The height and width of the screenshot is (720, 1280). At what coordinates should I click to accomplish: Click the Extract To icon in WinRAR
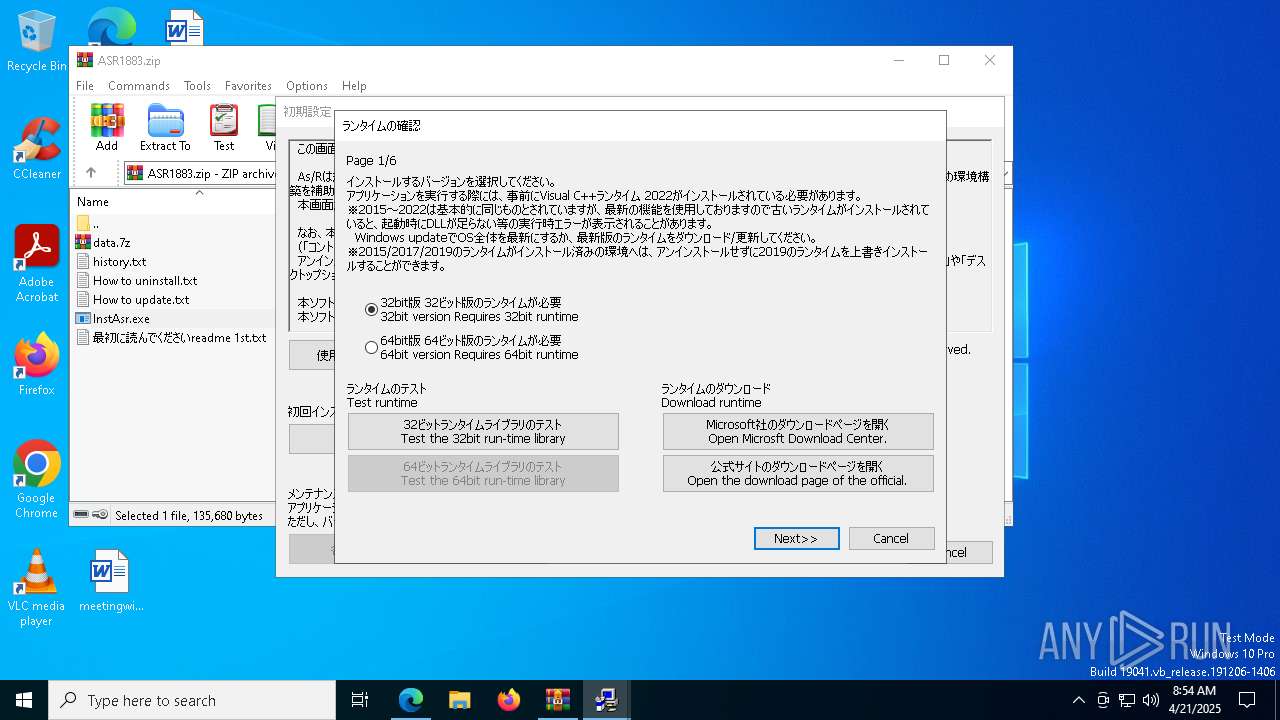(165, 127)
